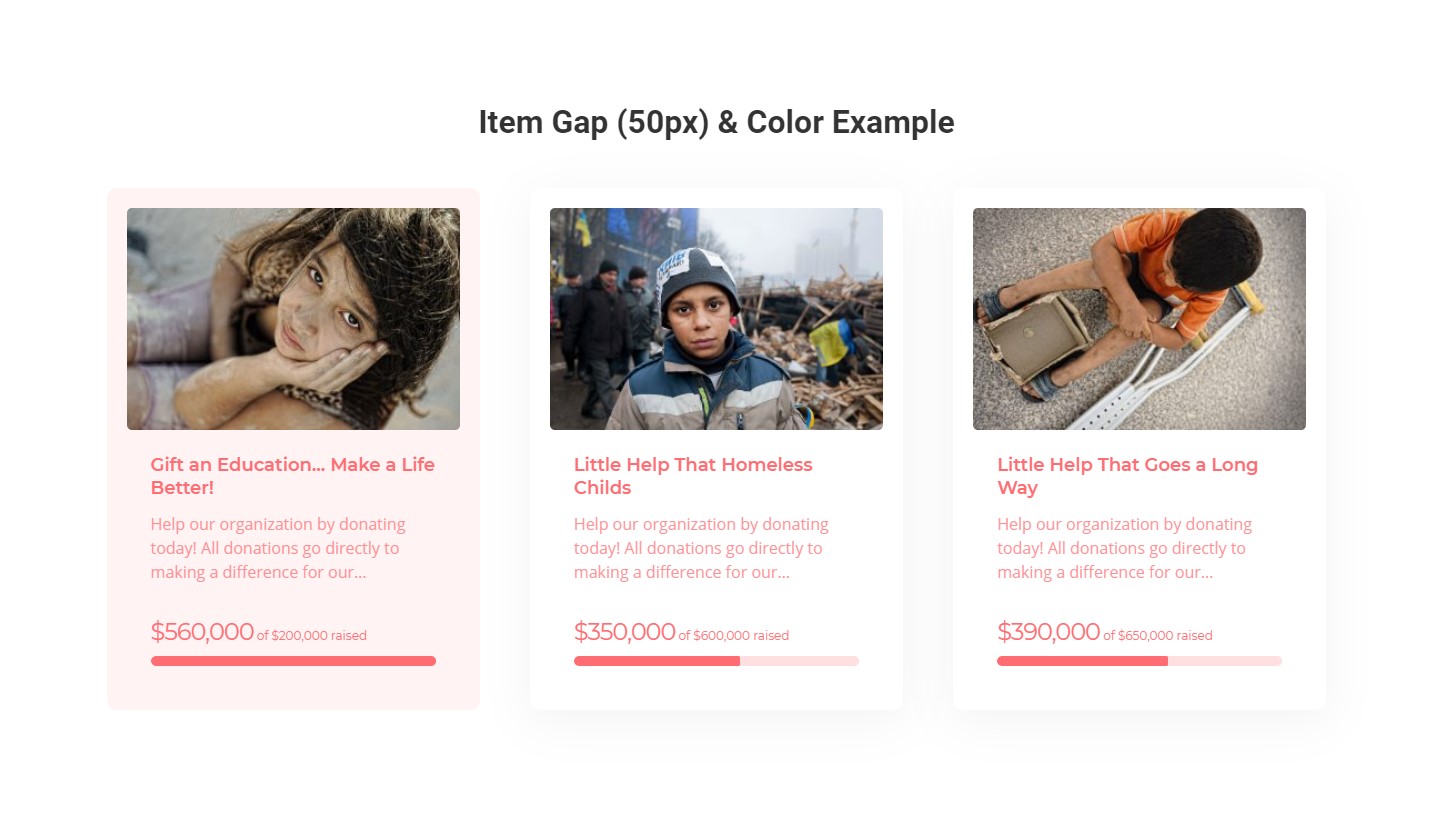The image size is (1452, 833).
Task: Open the boy in beanie hat photo
Action: (716, 319)
